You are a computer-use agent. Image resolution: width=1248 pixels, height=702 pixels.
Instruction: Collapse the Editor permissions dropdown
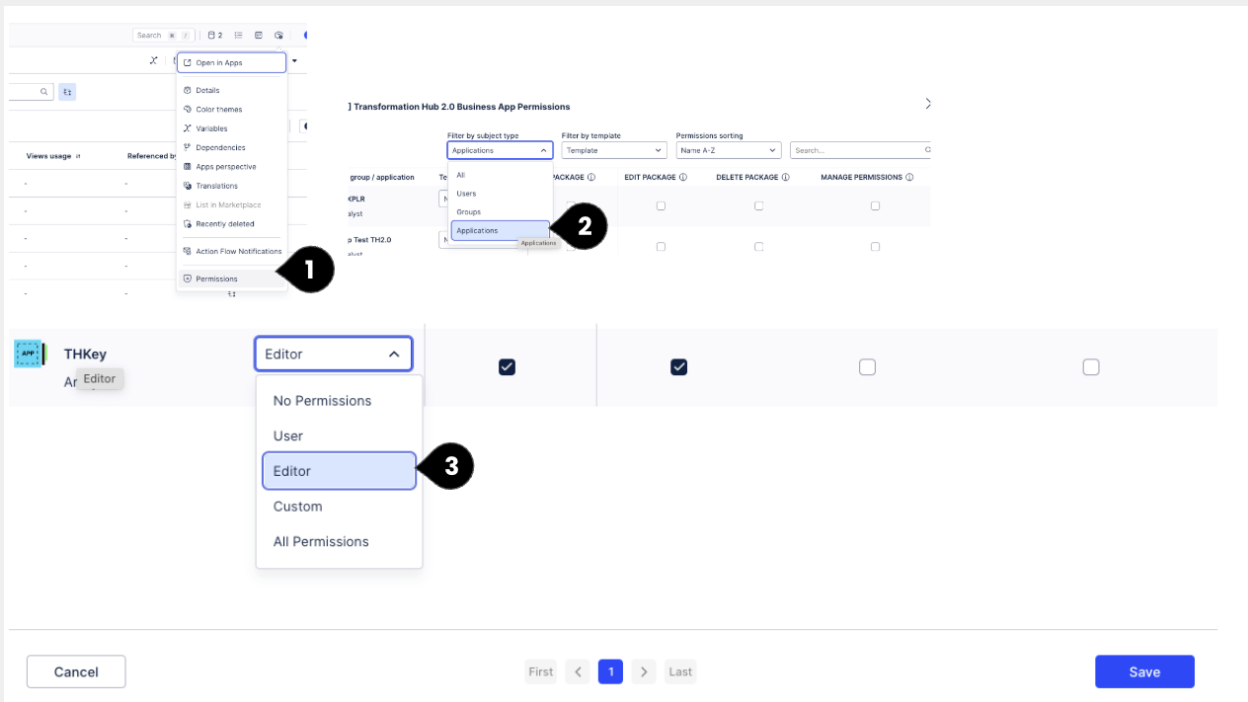(394, 354)
